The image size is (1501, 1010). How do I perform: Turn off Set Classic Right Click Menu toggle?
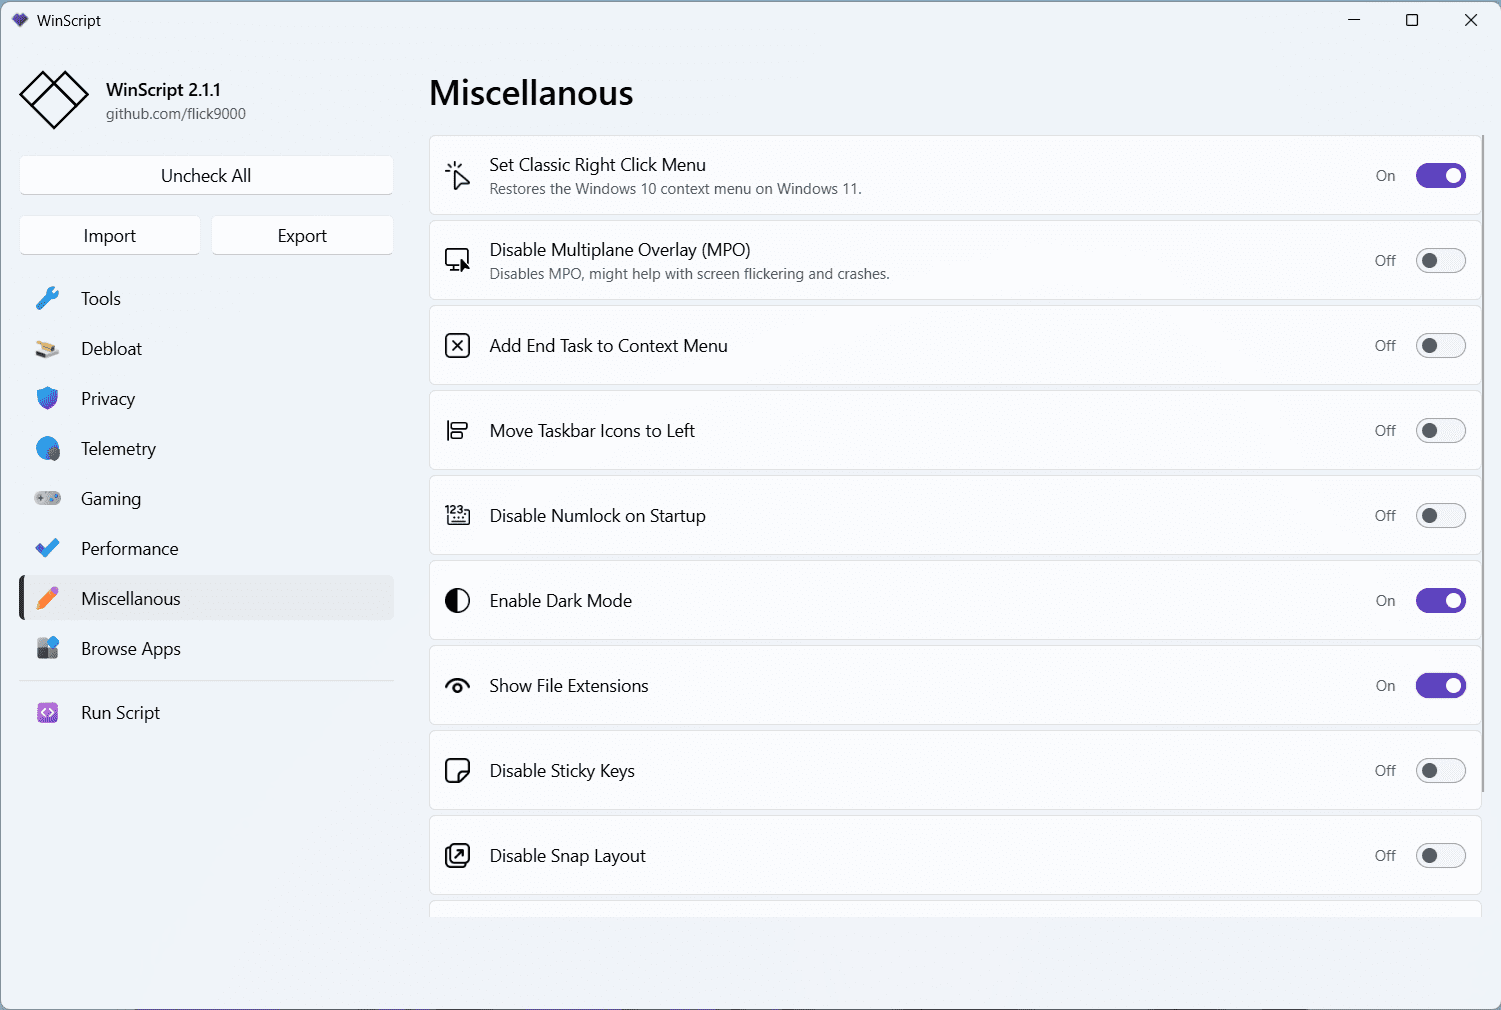click(1440, 176)
